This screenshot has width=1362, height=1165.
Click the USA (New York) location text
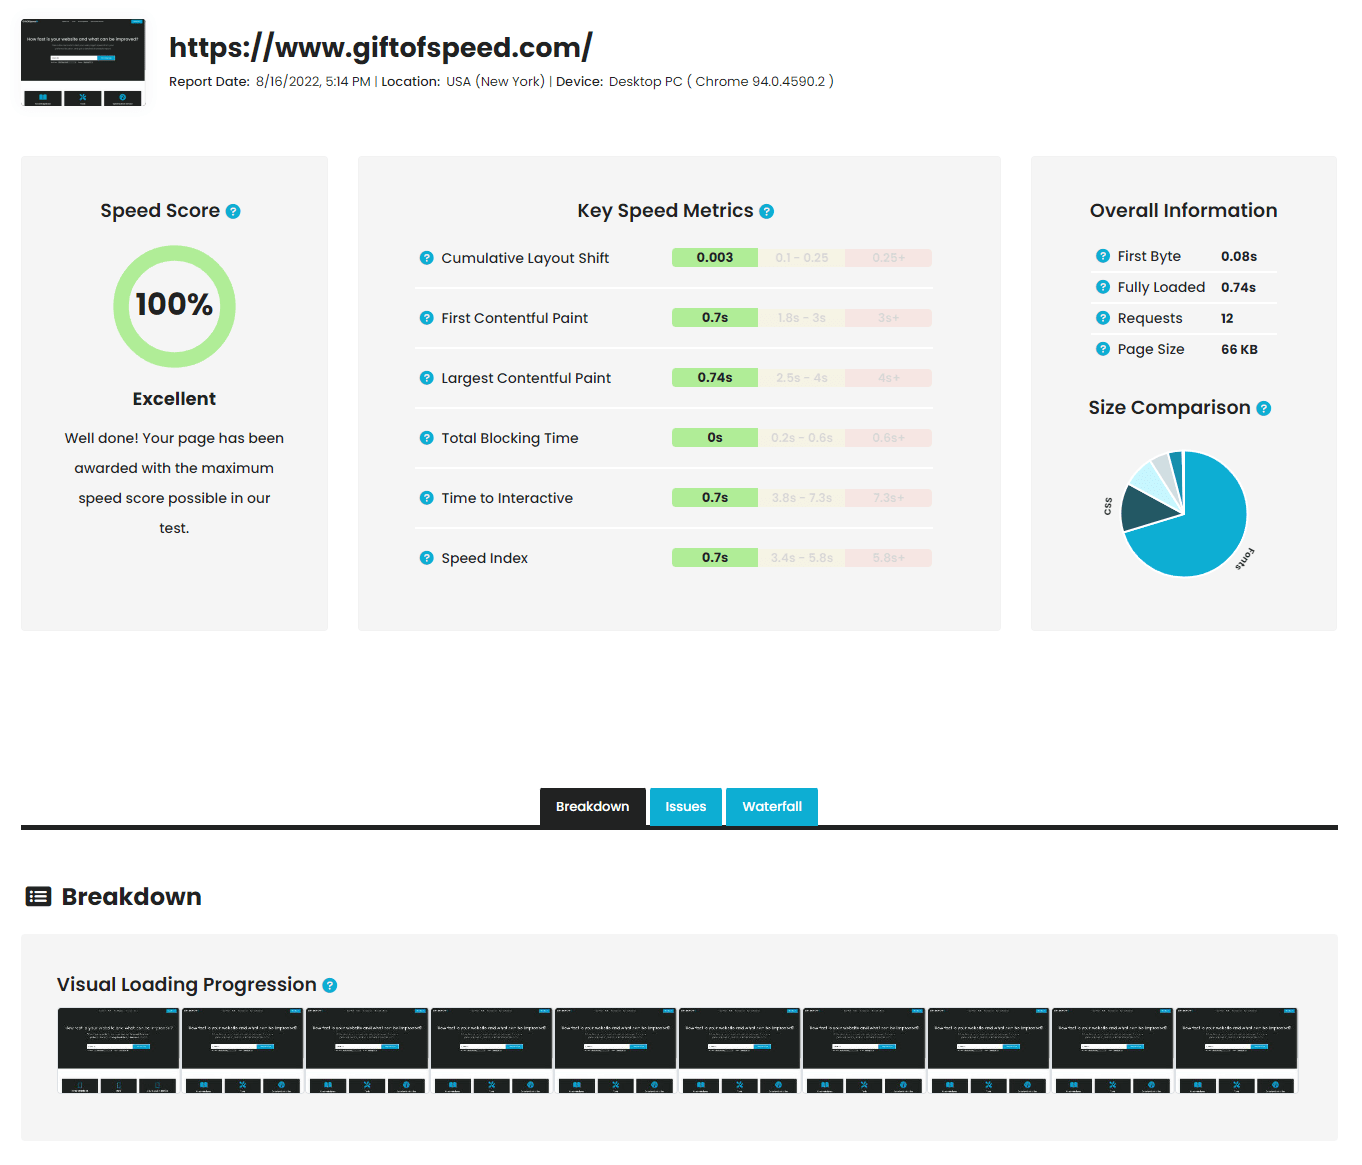coord(495,82)
